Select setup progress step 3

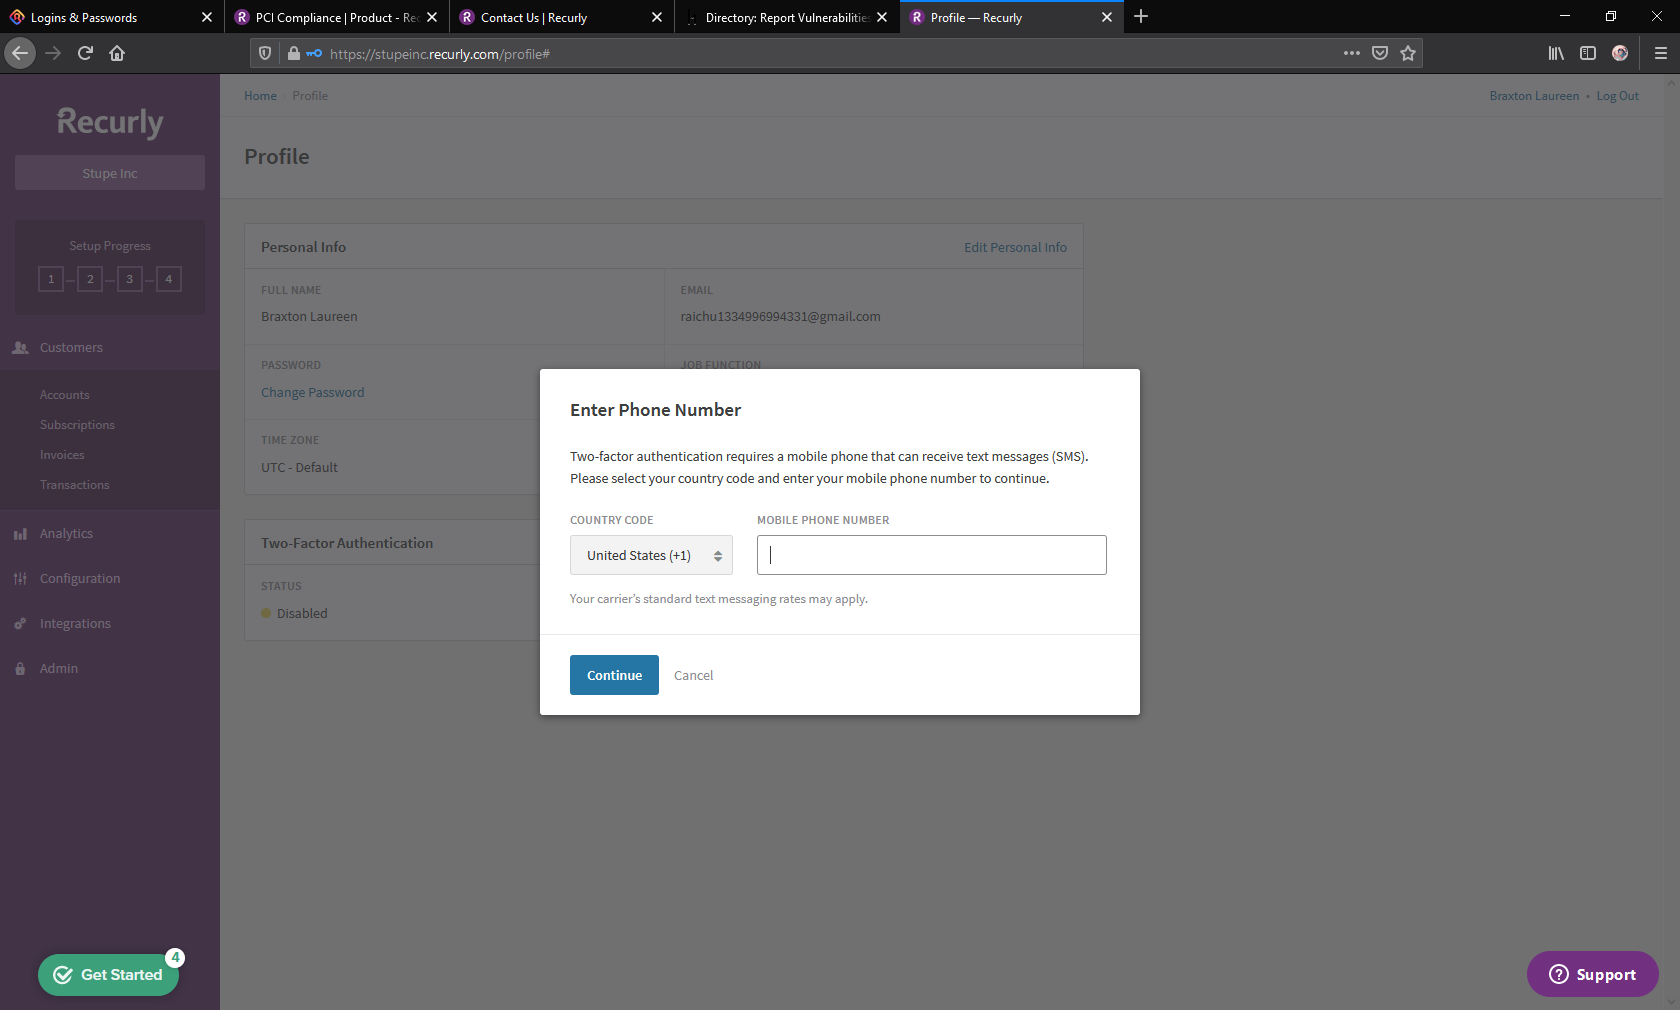129,279
